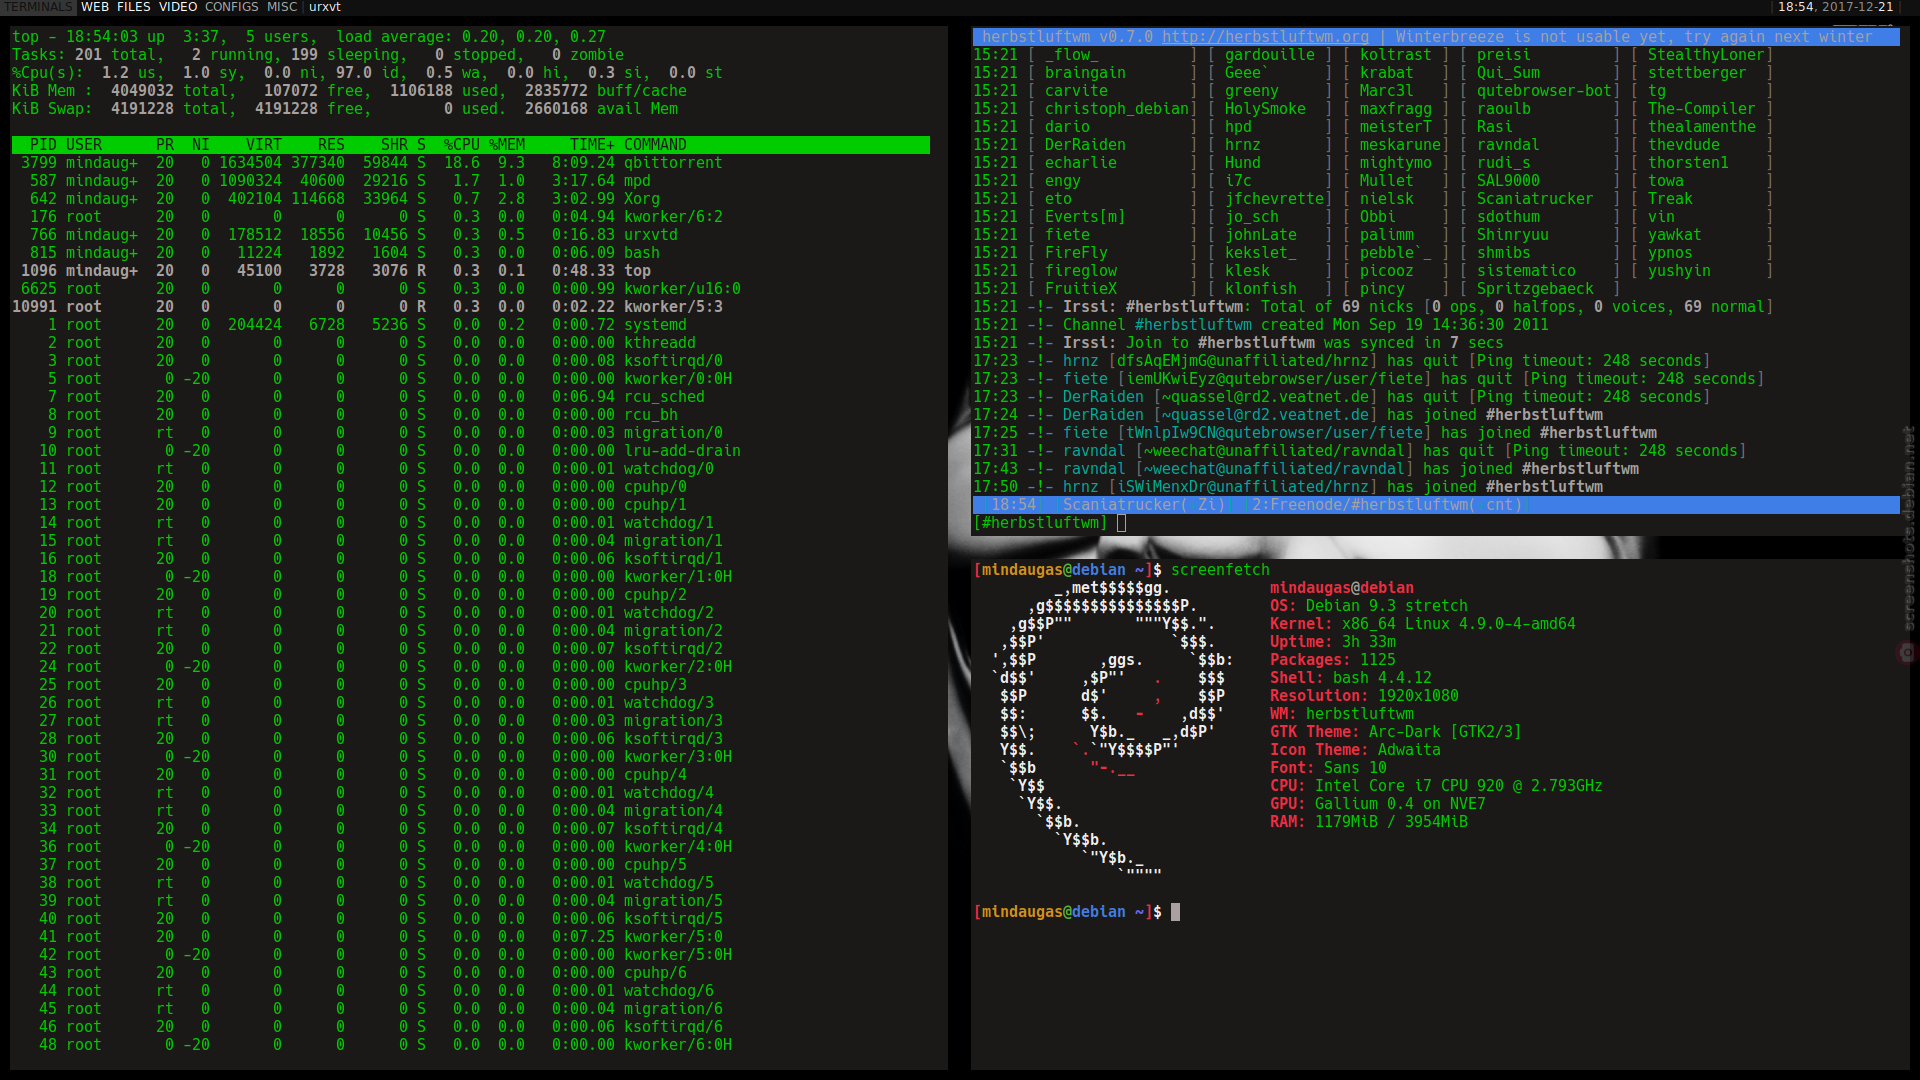Screen dimensions: 1920x1080
Task: Click the OS: Debian 9.3 stretch line
Action: tap(1369, 606)
